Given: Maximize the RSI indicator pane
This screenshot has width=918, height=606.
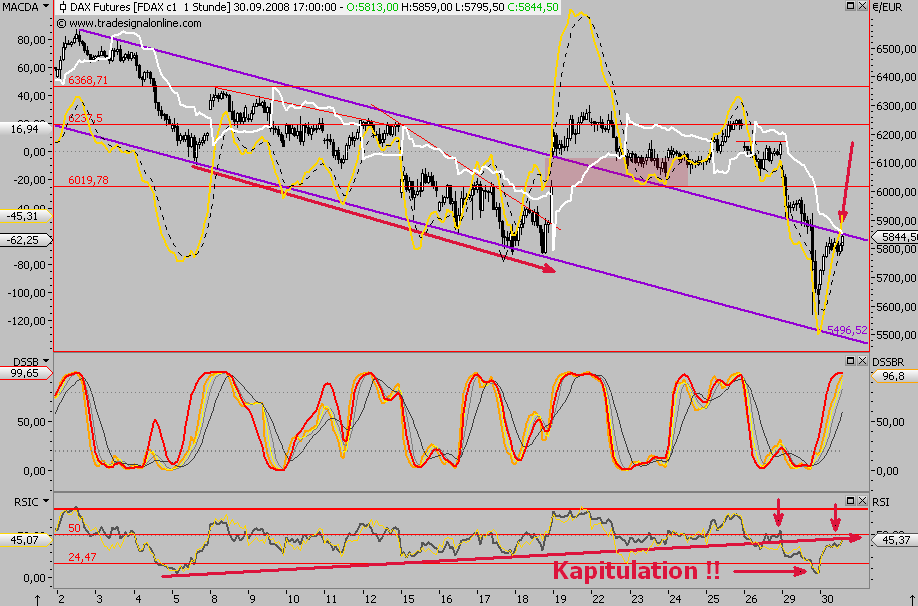Looking at the screenshot, I should click(851, 501).
